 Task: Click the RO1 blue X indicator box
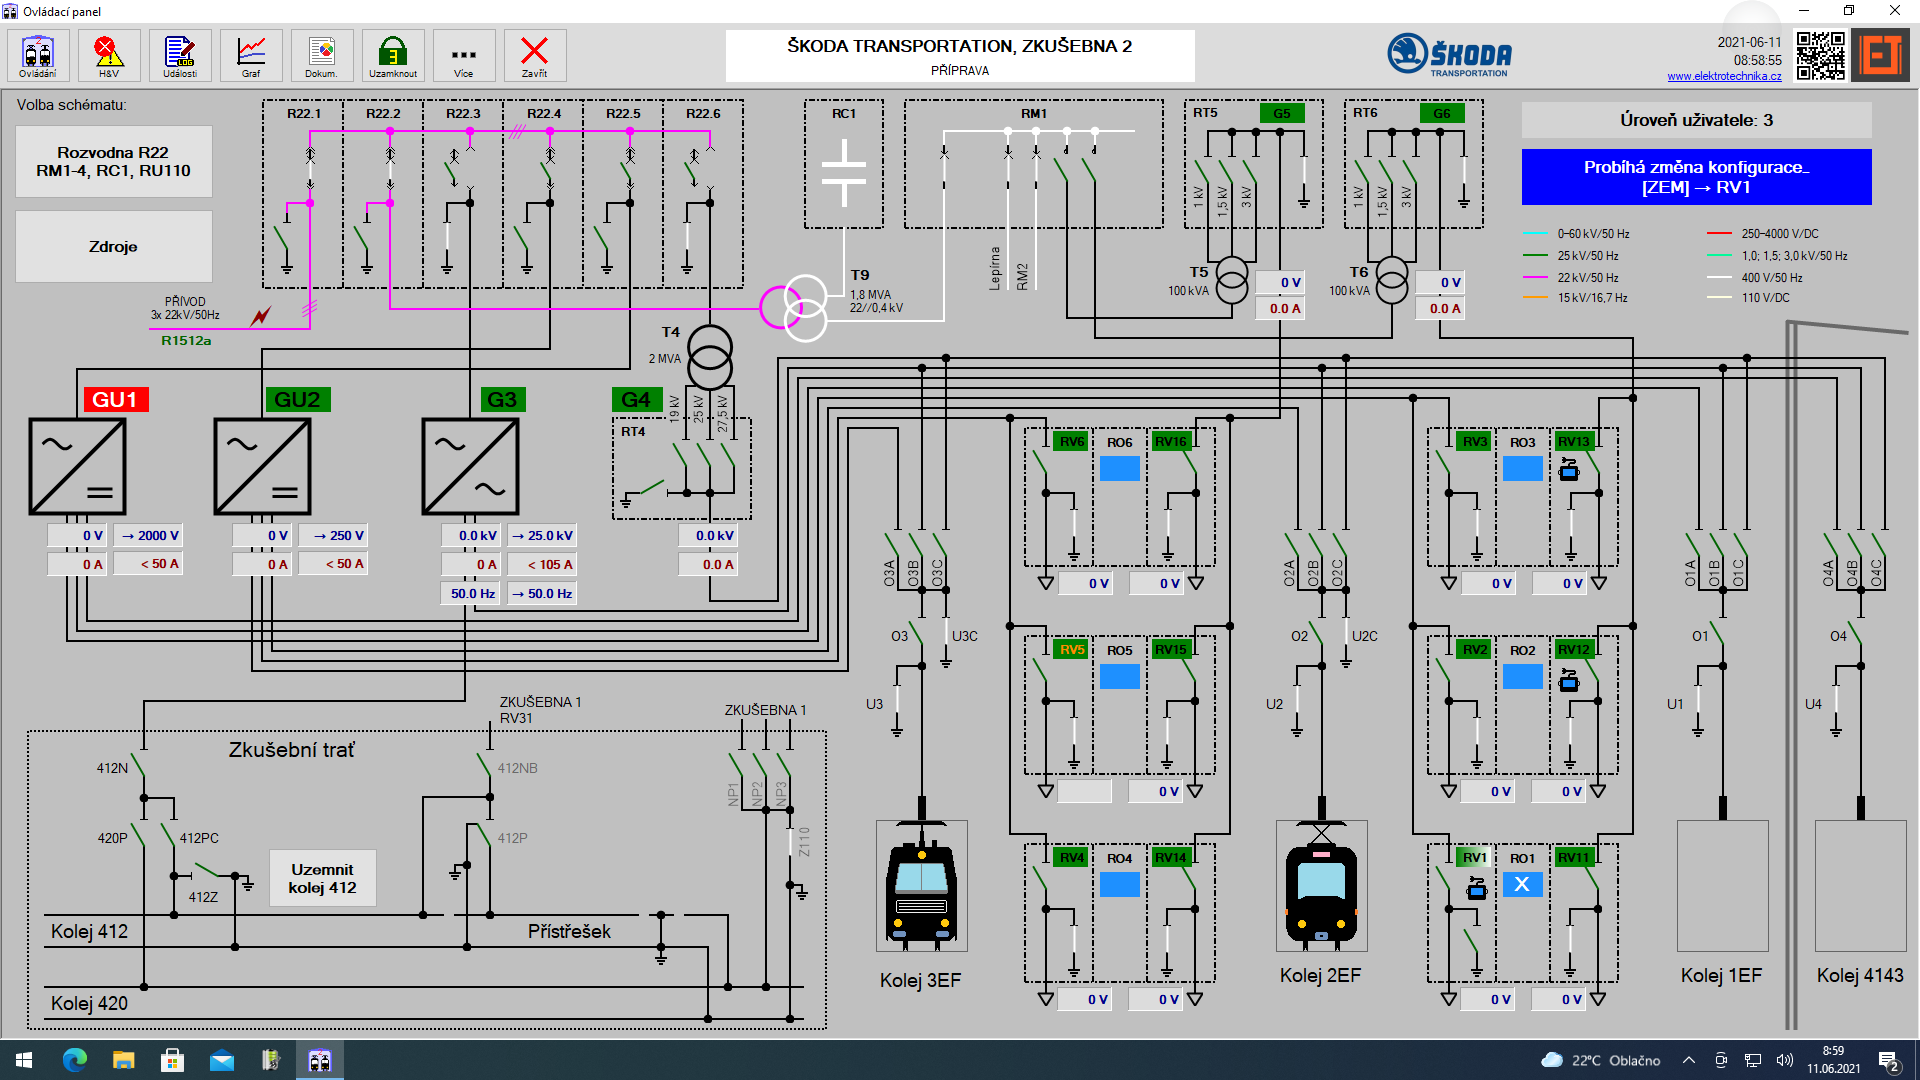pyautogui.click(x=1522, y=884)
